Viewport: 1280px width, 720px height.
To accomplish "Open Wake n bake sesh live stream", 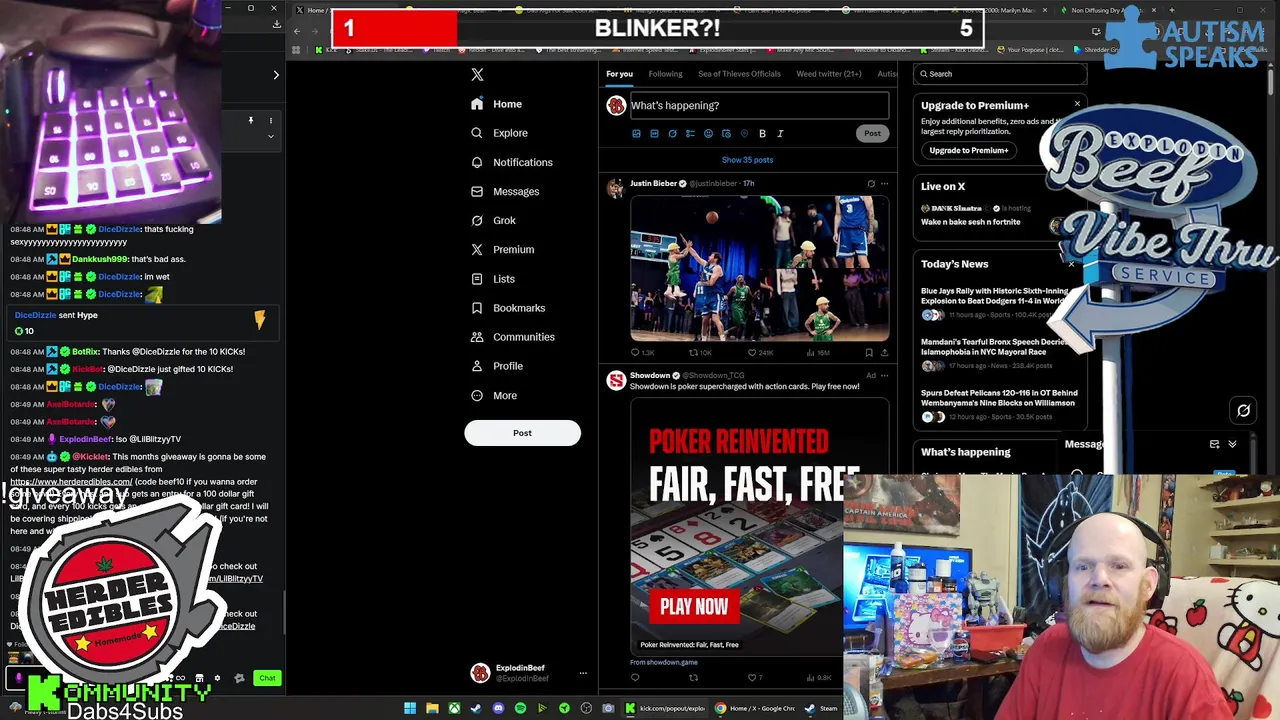I will (x=970, y=222).
